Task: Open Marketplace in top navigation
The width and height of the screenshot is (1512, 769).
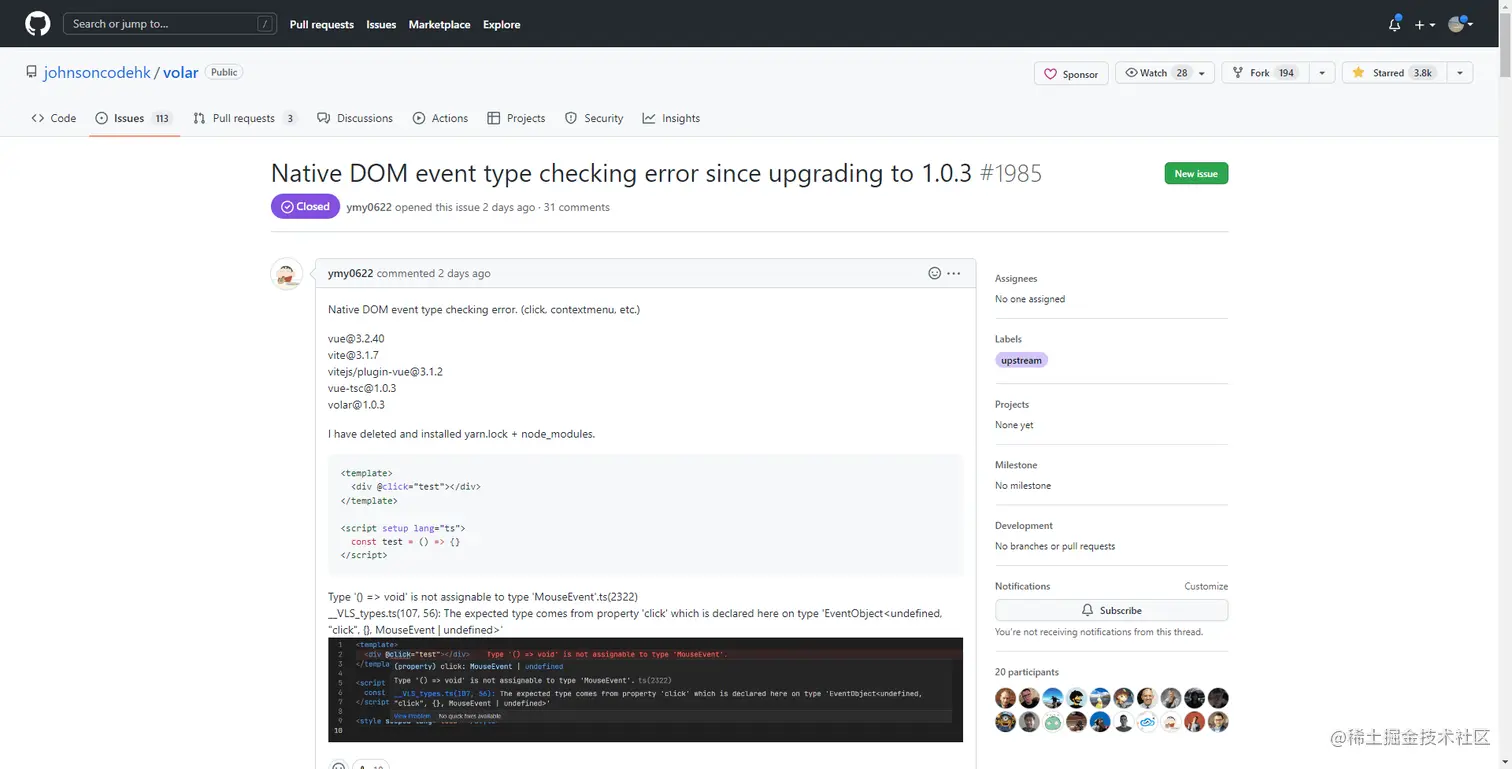Action: tap(439, 24)
